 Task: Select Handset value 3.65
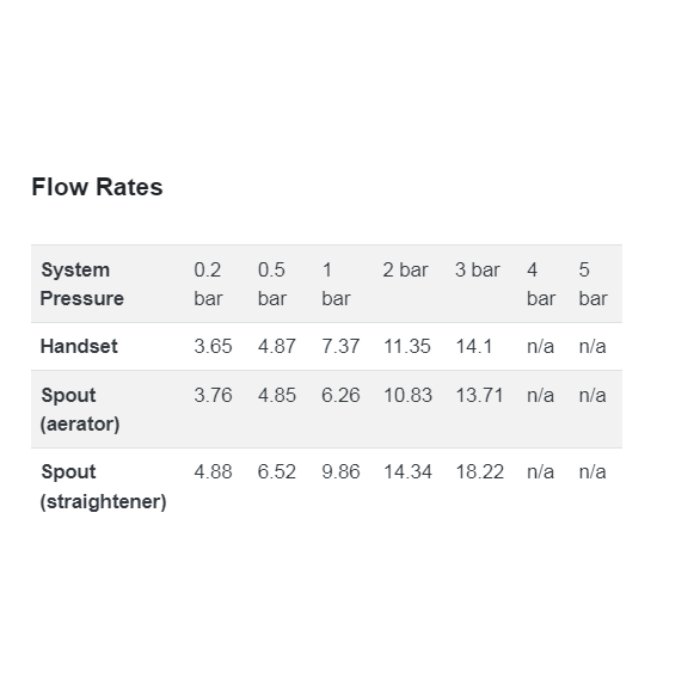[213, 346]
